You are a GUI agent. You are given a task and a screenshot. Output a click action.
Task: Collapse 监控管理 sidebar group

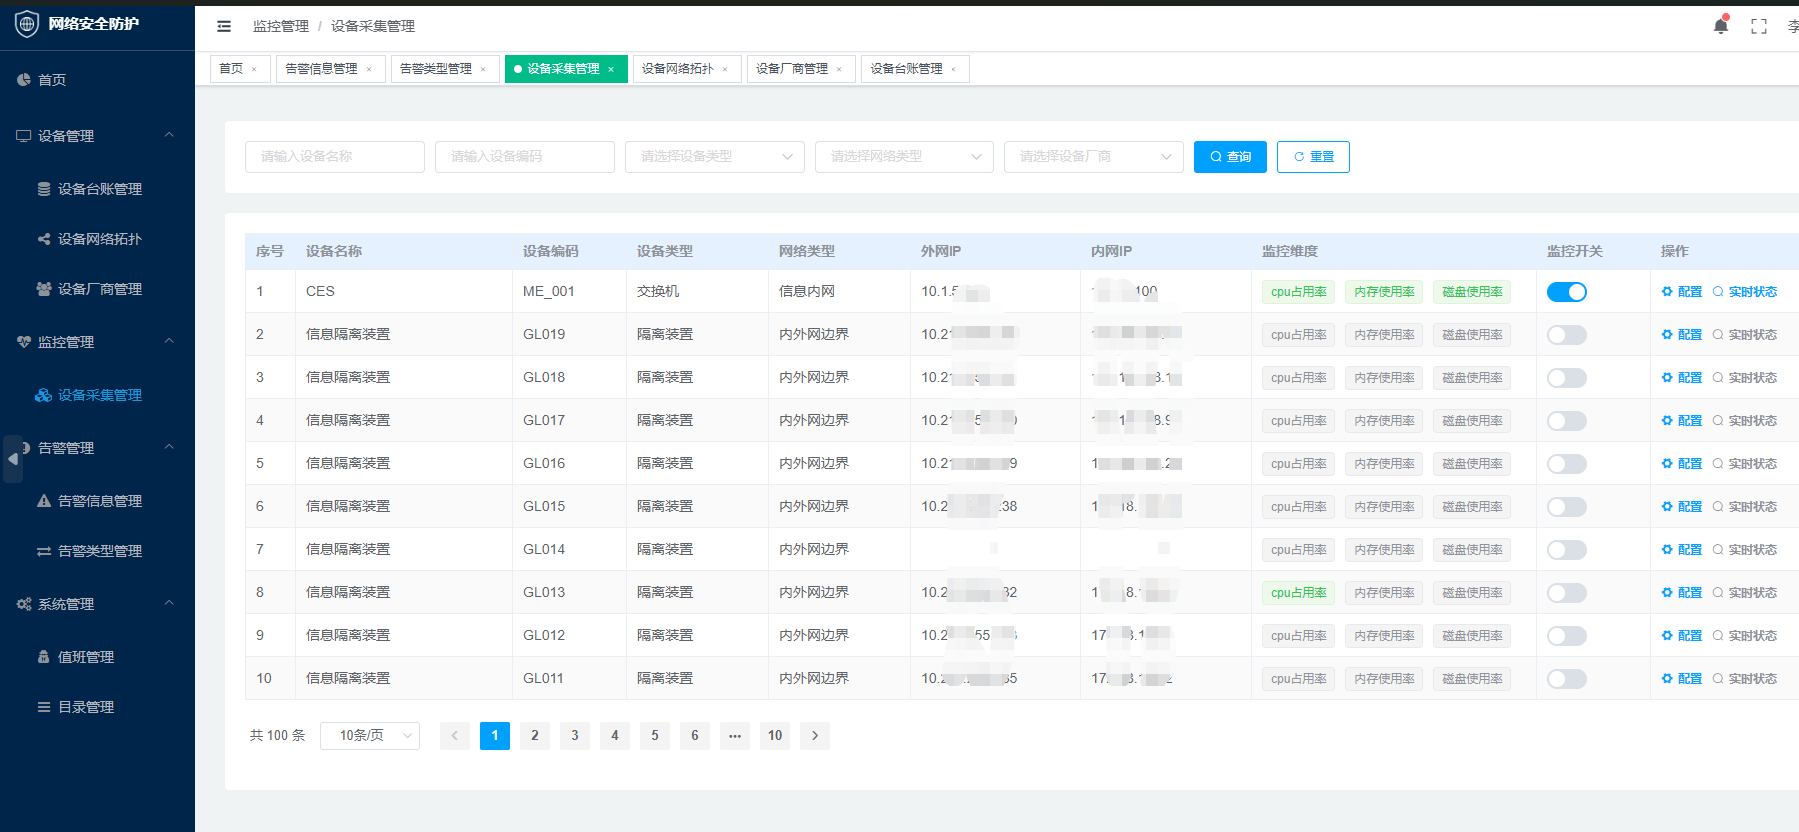pos(97,342)
